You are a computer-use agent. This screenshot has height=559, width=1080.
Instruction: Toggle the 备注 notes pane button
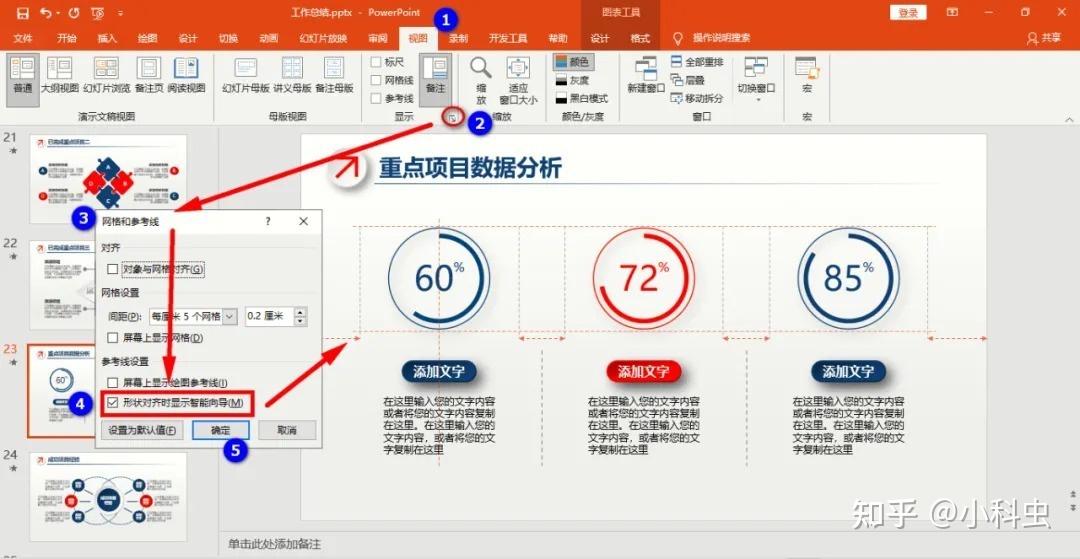click(x=435, y=80)
